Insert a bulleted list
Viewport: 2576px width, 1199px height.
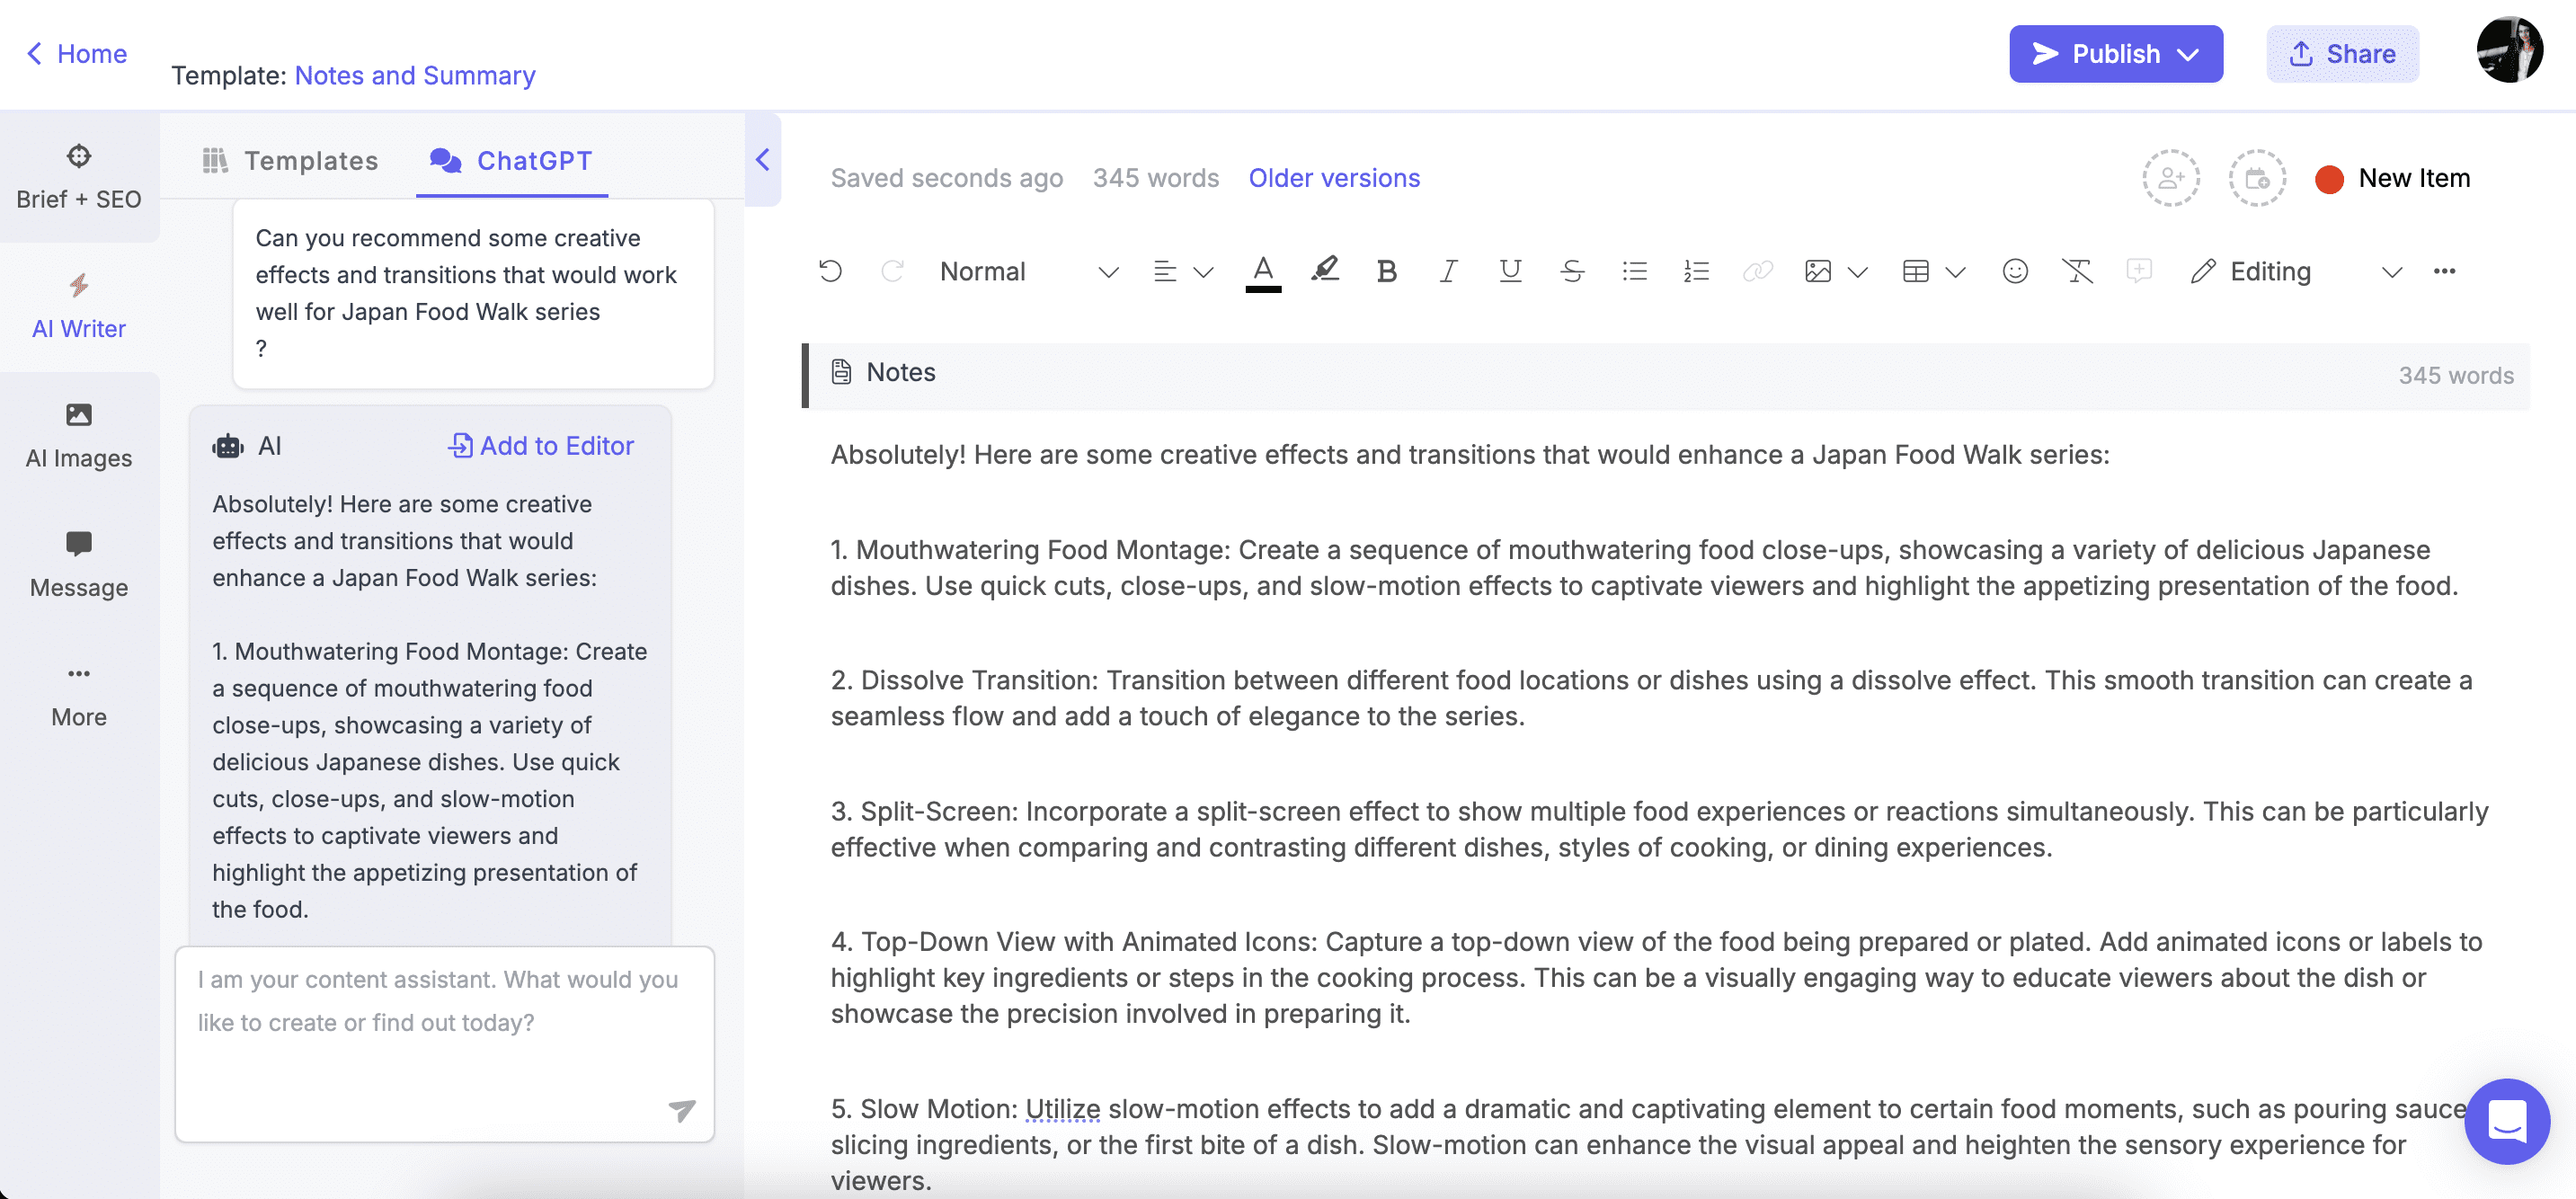coord(1634,271)
